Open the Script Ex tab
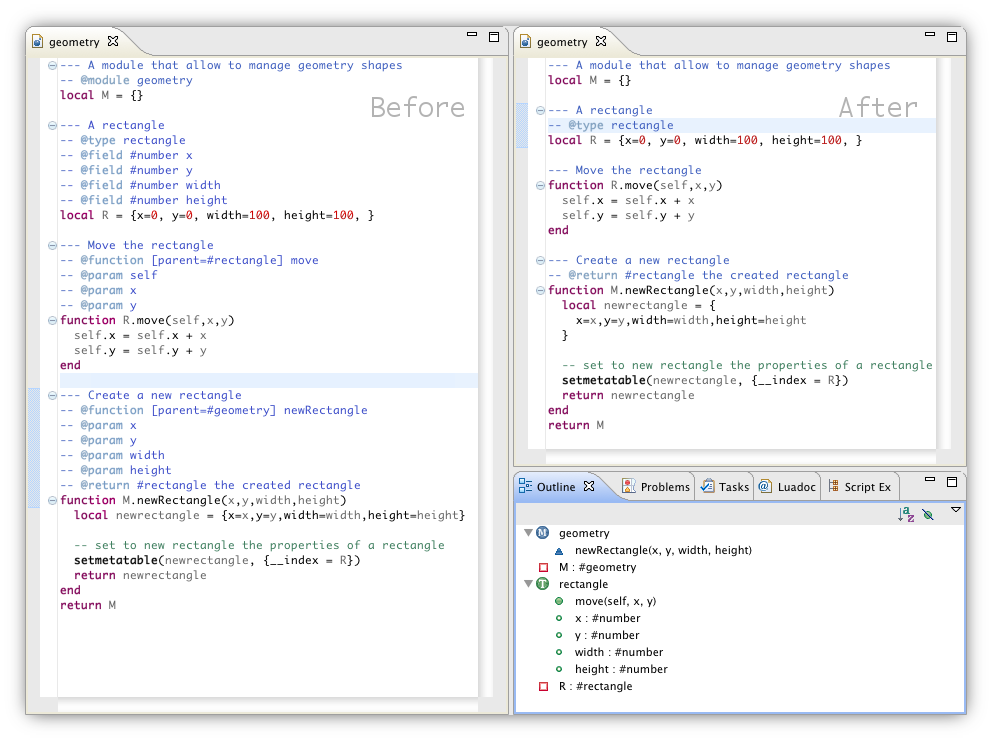 click(859, 486)
